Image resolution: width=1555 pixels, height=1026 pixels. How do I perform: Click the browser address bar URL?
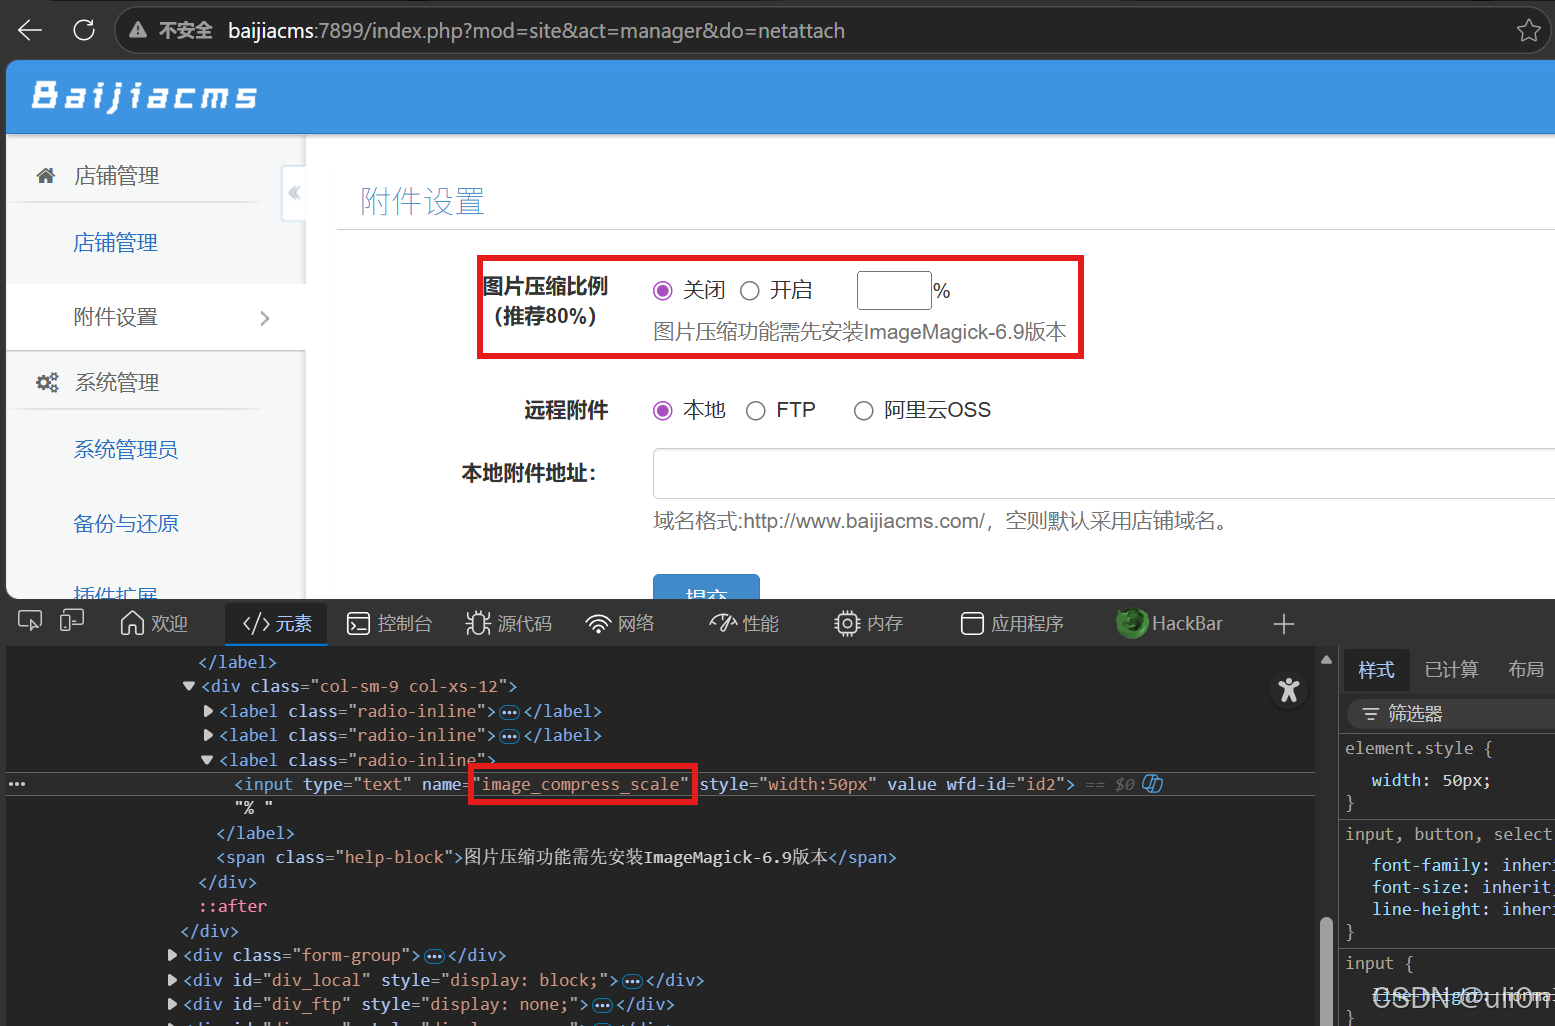point(536,31)
